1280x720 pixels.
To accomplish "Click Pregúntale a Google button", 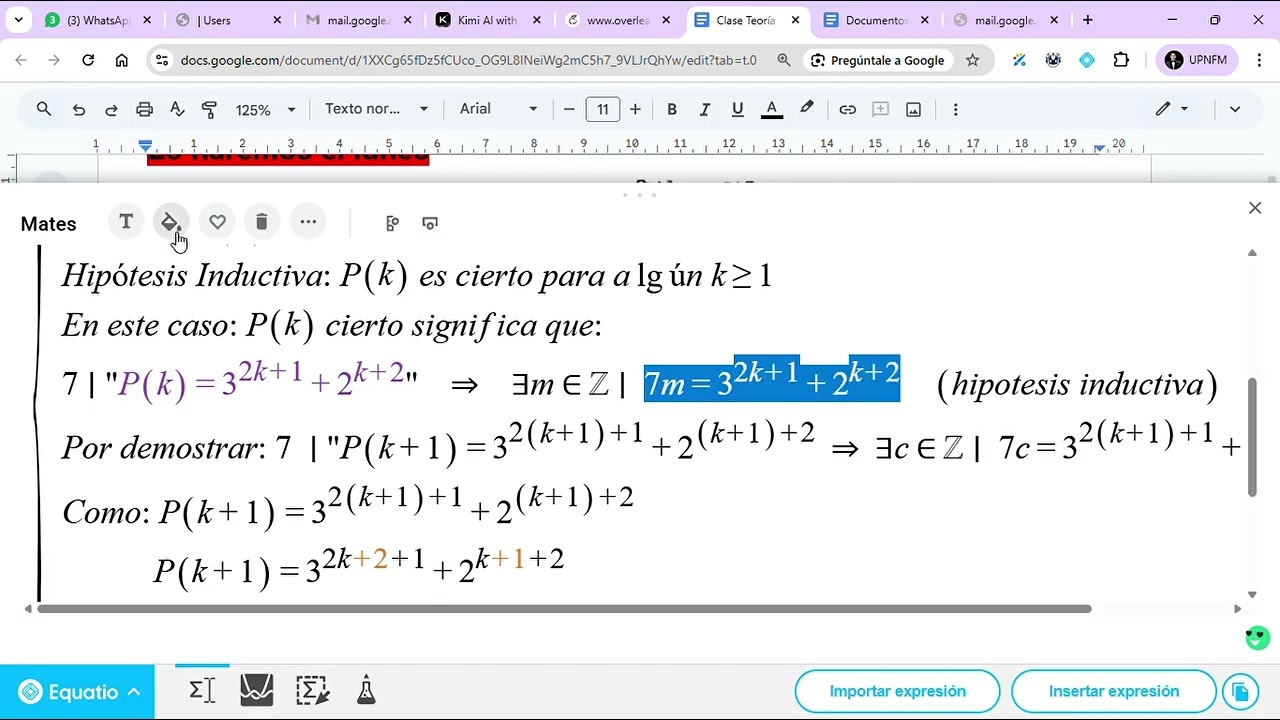I will 877,60.
